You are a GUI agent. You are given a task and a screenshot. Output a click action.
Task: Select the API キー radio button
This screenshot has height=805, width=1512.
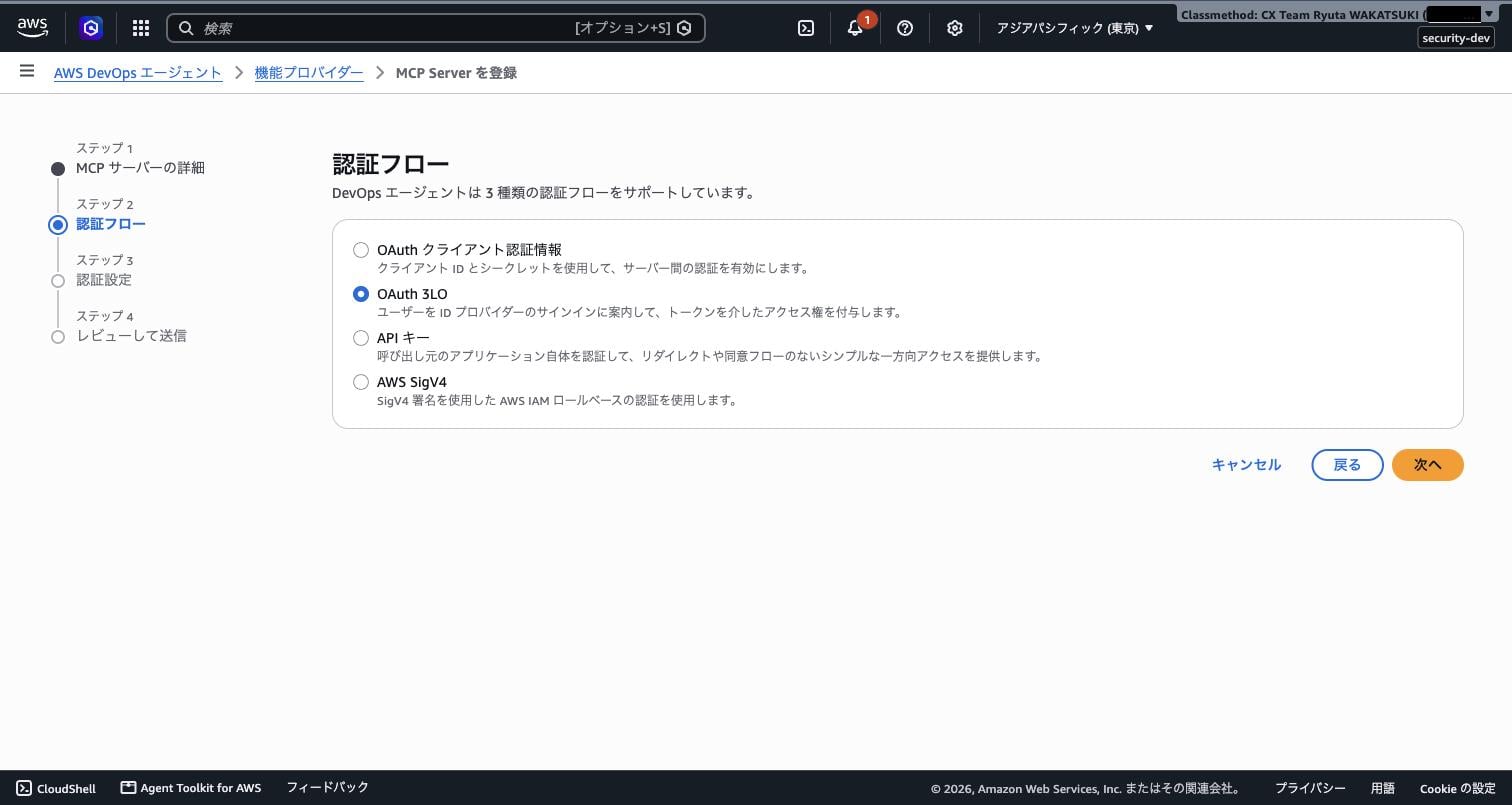[361, 338]
